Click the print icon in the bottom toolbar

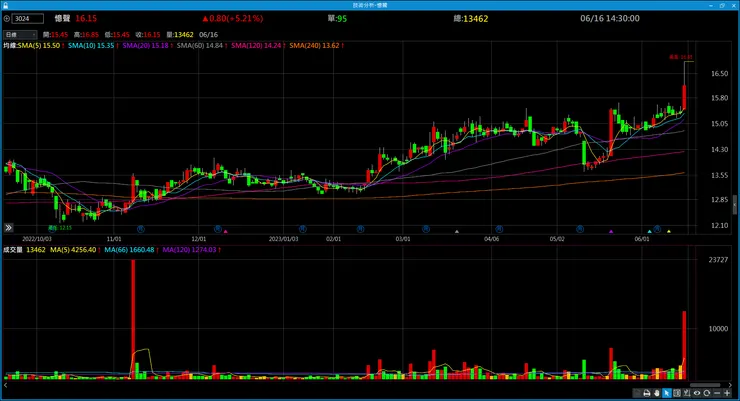pos(647,393)
